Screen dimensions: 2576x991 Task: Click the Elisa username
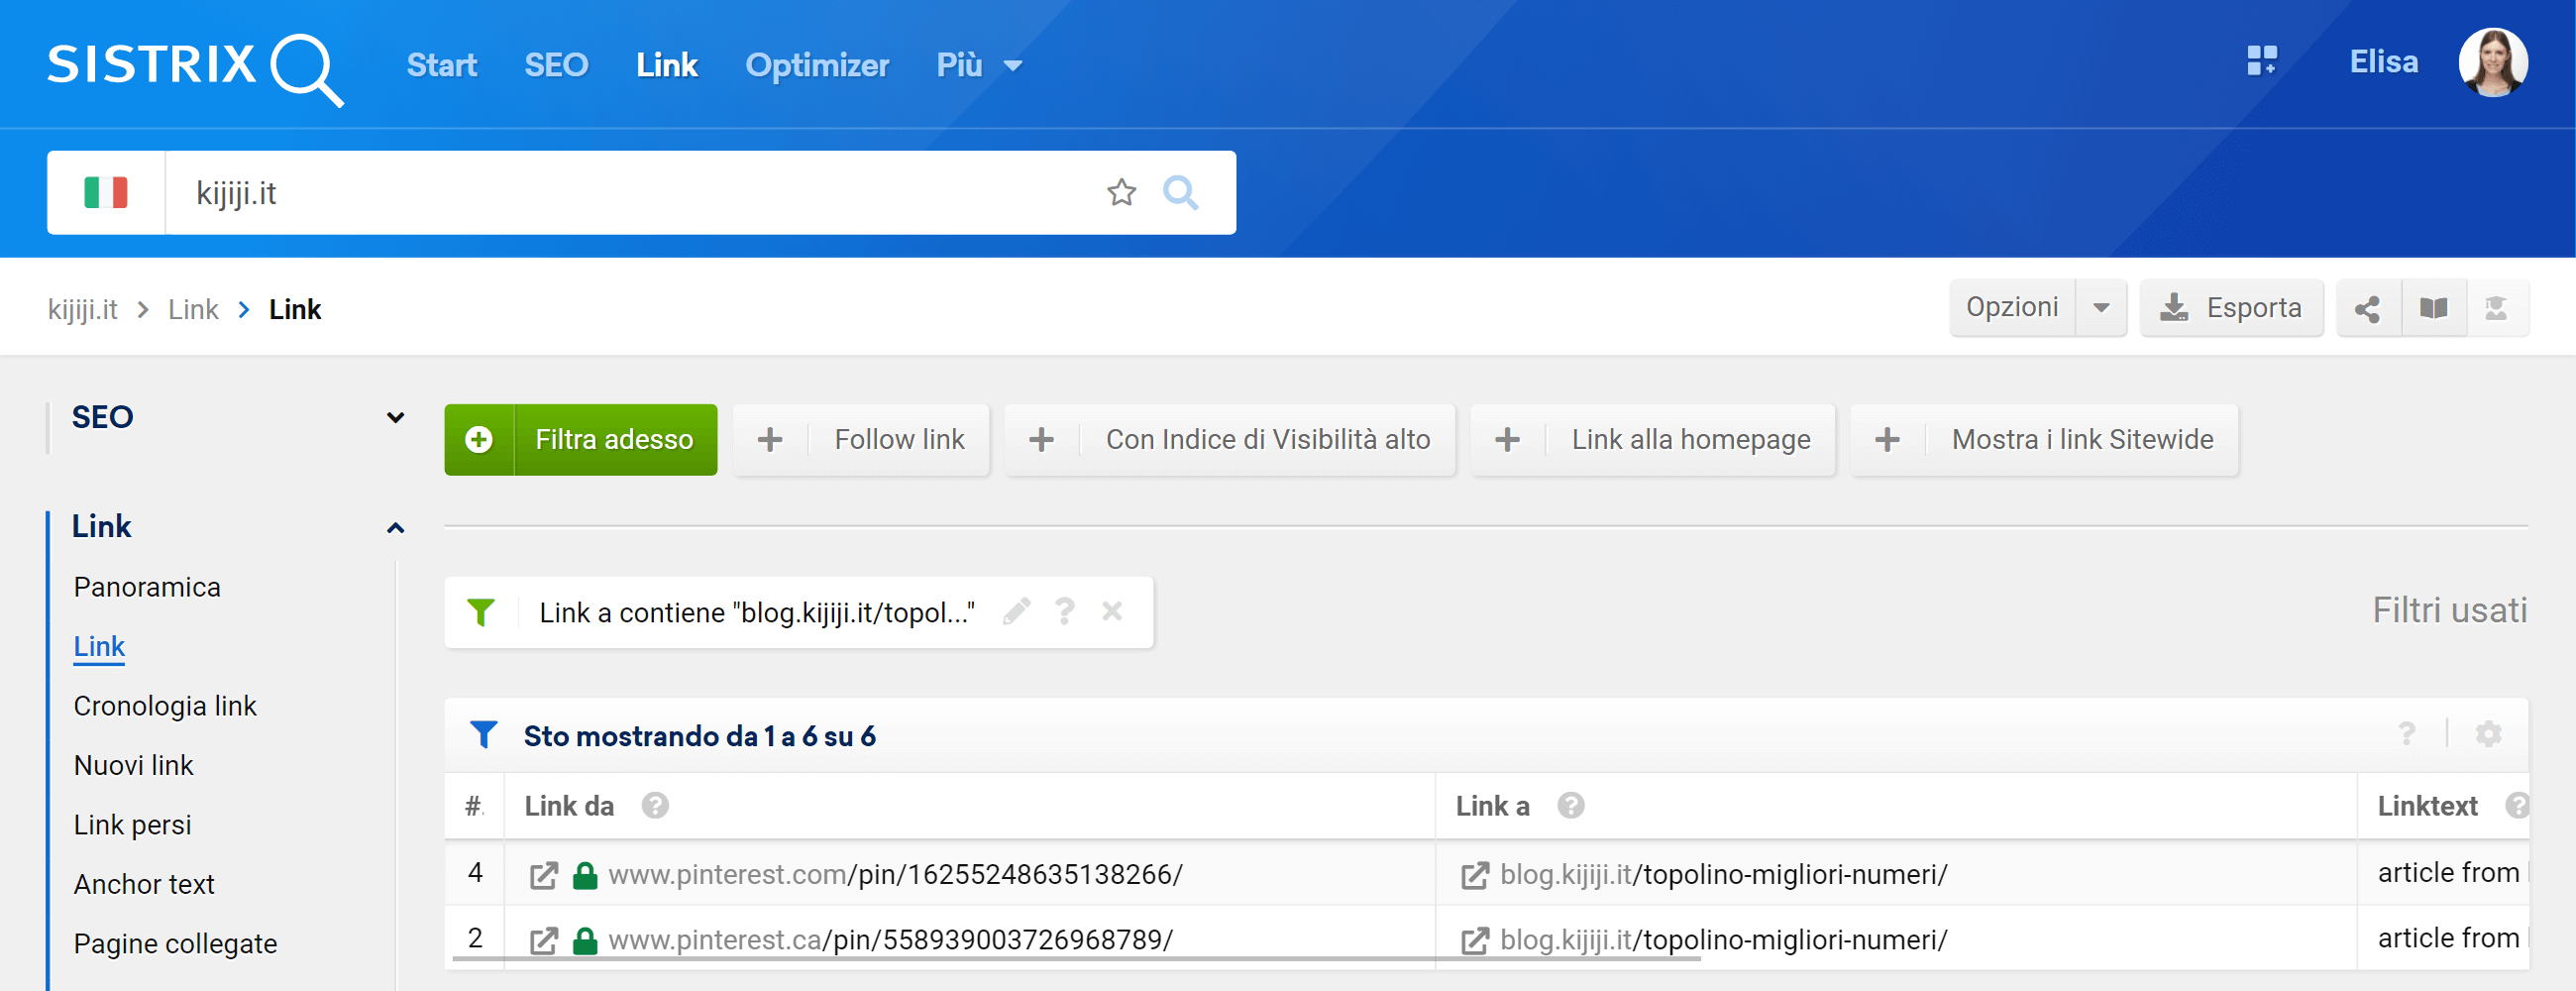coord(2383,62)
